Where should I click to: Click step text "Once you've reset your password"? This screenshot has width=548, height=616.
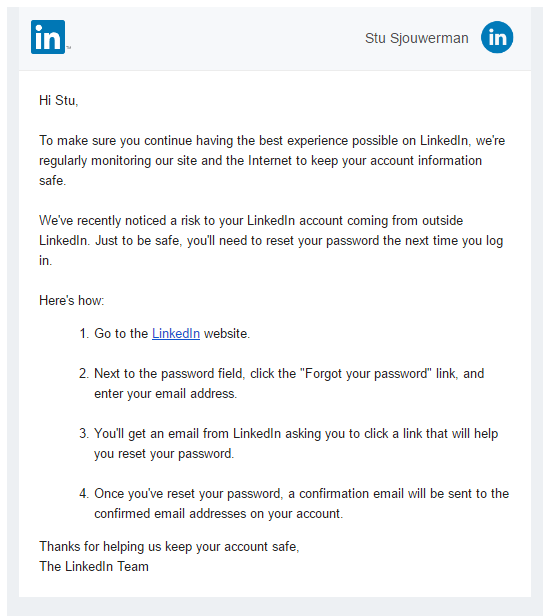pyautogui.click(x=302, y=504)
